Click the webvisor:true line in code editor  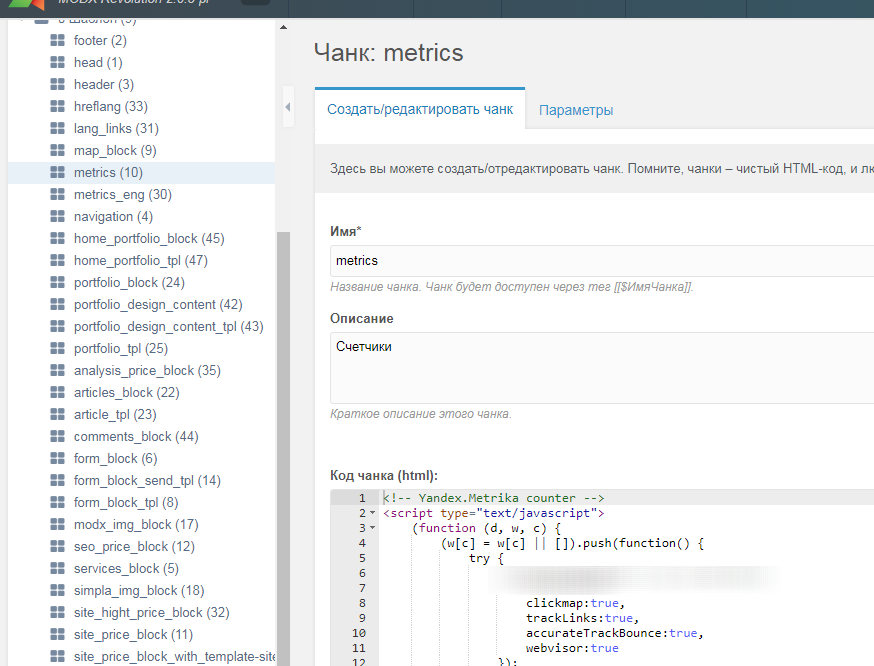click(572, 649)
